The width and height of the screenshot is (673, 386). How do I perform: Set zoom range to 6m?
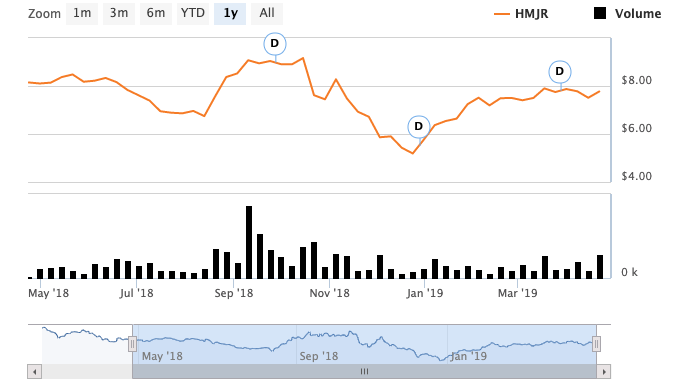pos(156,14)
